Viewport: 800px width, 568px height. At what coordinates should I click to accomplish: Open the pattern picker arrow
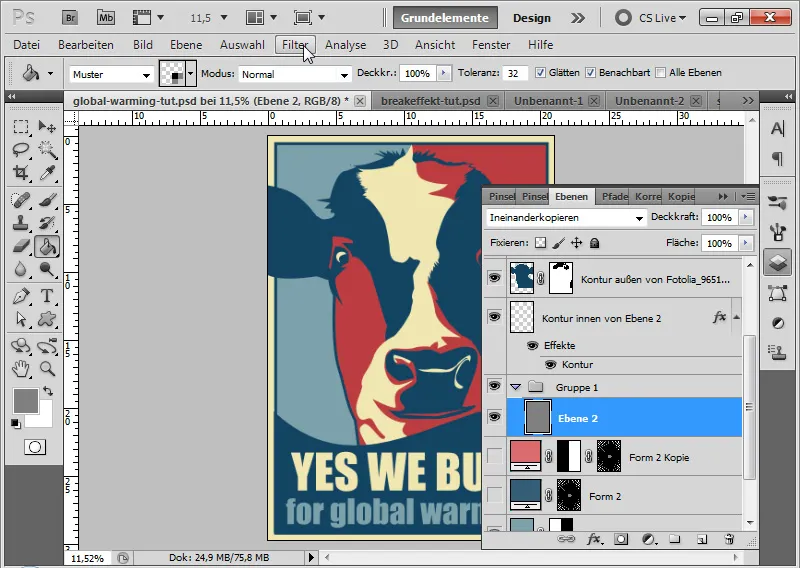click(x=191, y=73)
